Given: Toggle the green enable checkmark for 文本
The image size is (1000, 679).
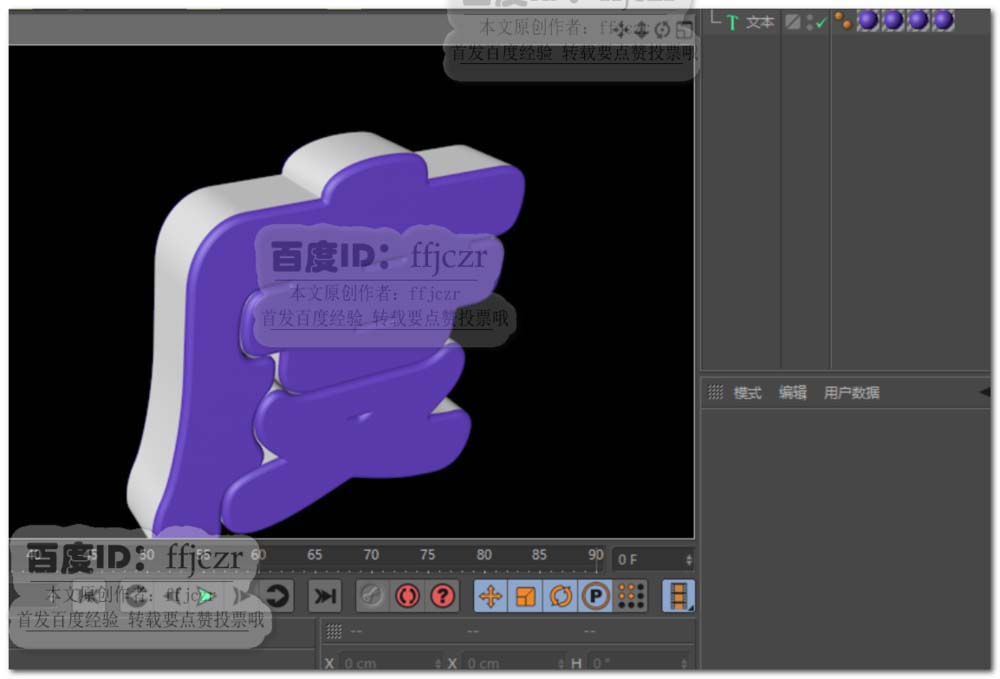Looking at the screenshot, I should click(x=820, y=24).
